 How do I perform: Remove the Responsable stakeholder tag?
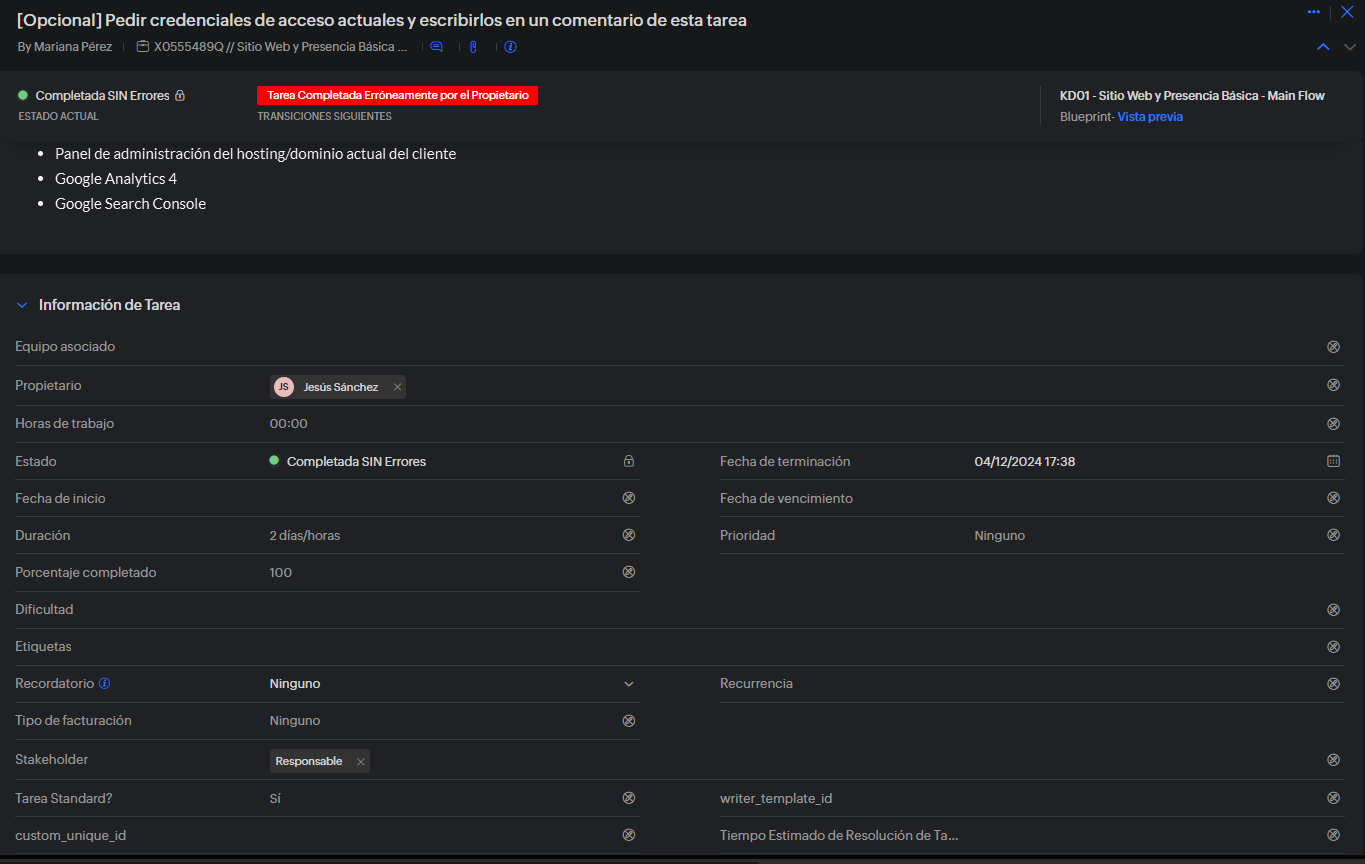[361, 762]
